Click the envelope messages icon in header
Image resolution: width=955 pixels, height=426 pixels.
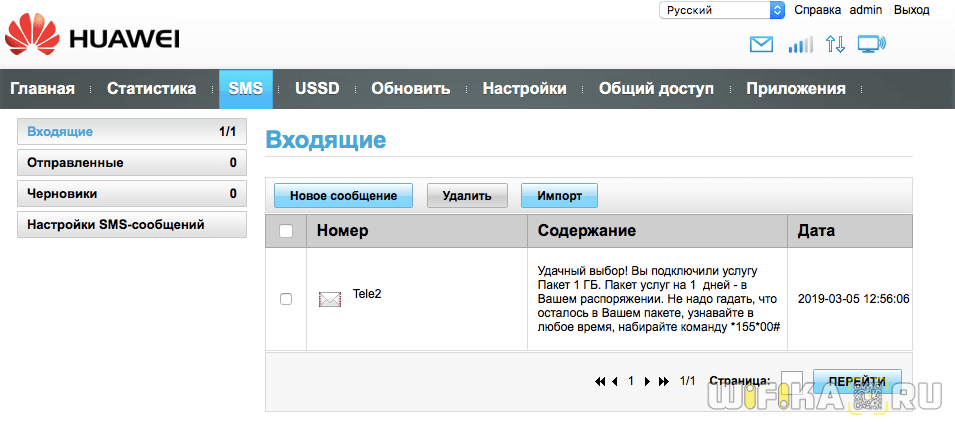[762, 44]
